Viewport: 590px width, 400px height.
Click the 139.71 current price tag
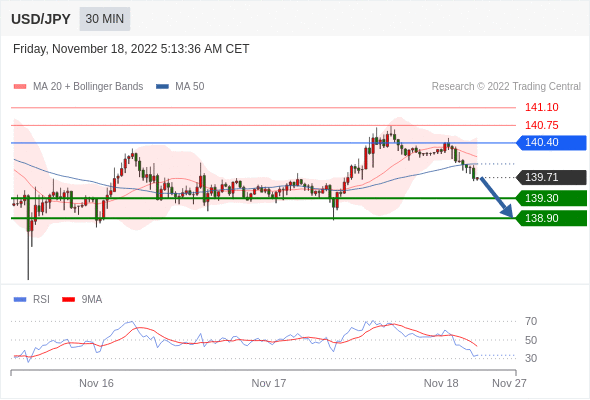[551, 177]
